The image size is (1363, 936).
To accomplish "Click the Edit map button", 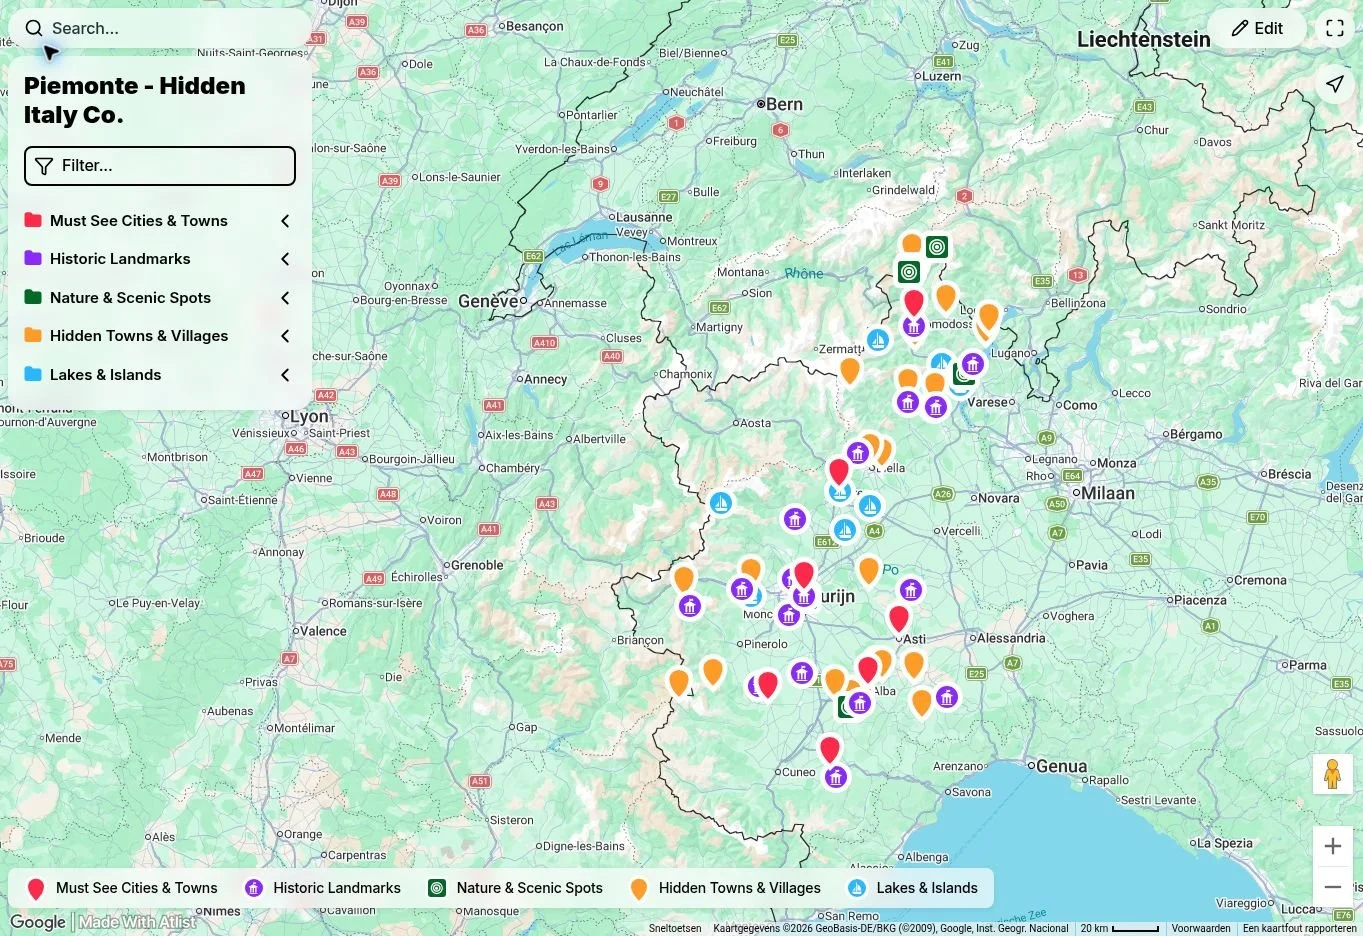I will point(1257,28).
